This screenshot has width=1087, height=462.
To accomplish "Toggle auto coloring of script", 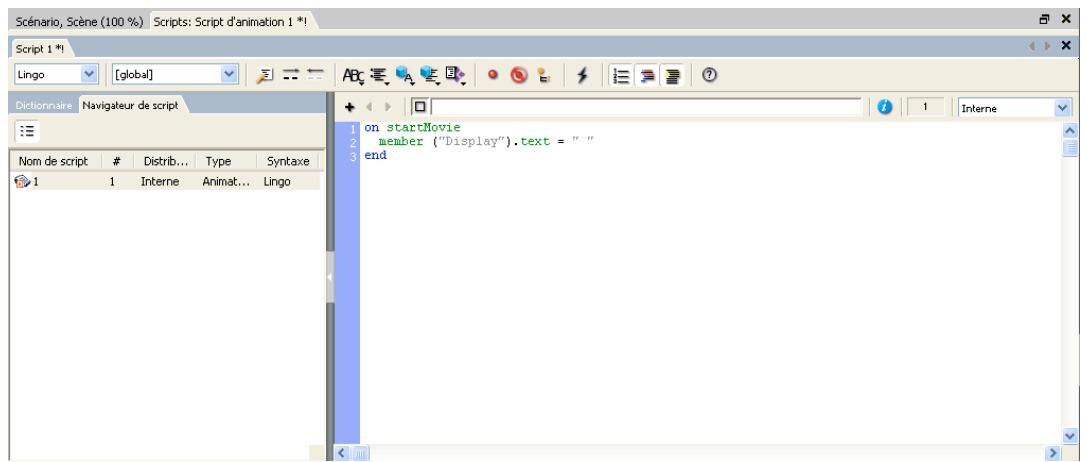I will [x=647, y=75].
